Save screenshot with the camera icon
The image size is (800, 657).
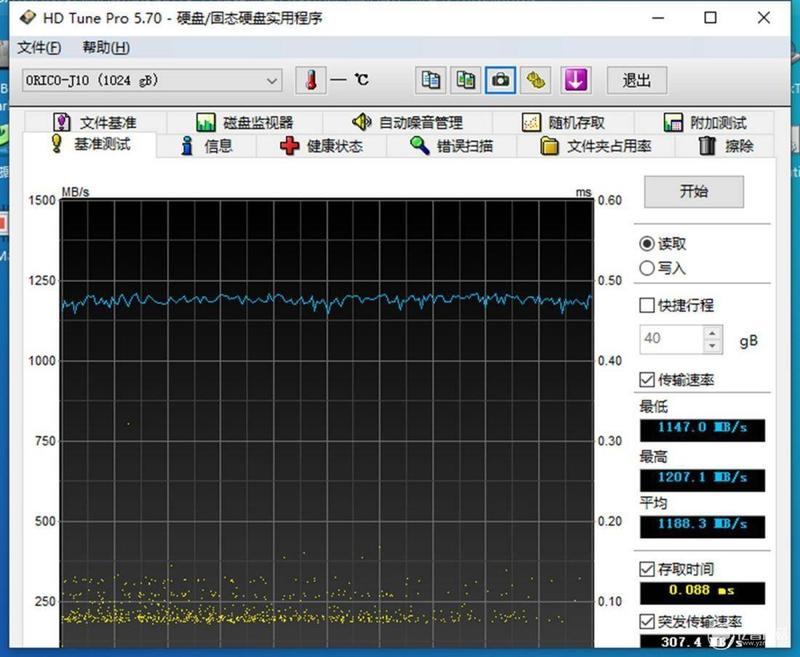(500, 80)
